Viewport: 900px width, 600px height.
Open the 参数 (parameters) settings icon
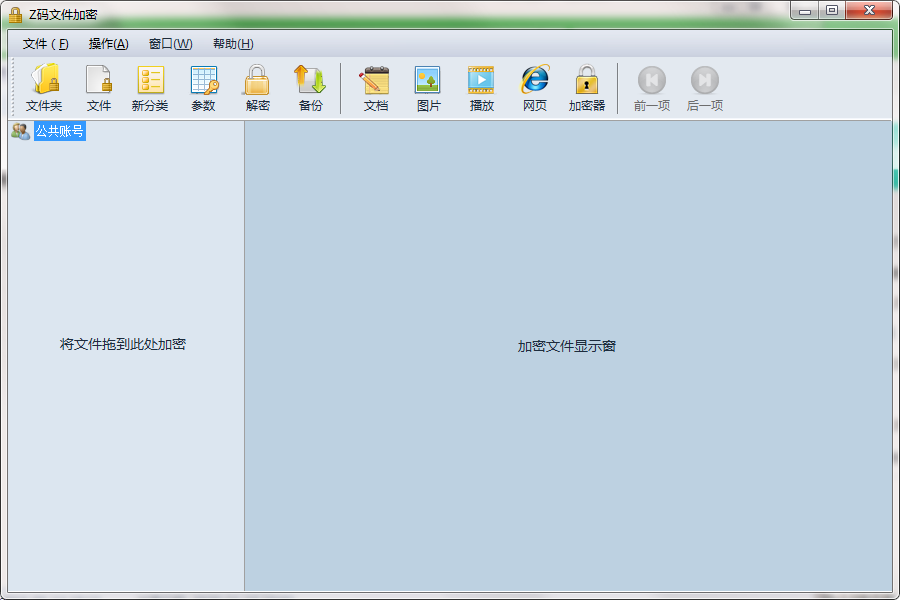203,88
